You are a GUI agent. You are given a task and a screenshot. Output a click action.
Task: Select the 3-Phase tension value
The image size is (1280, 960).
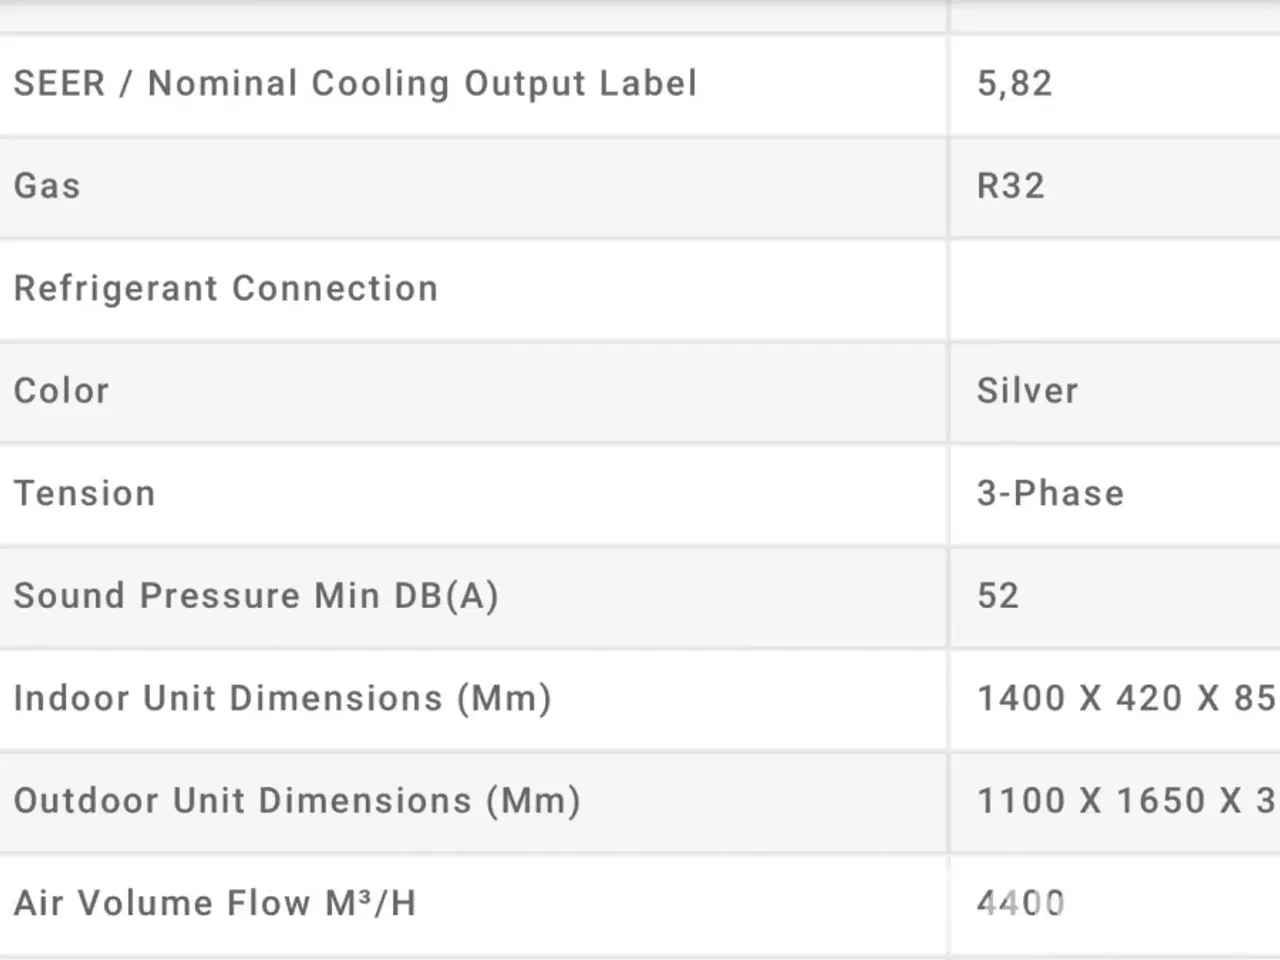tap(1050, 494)
